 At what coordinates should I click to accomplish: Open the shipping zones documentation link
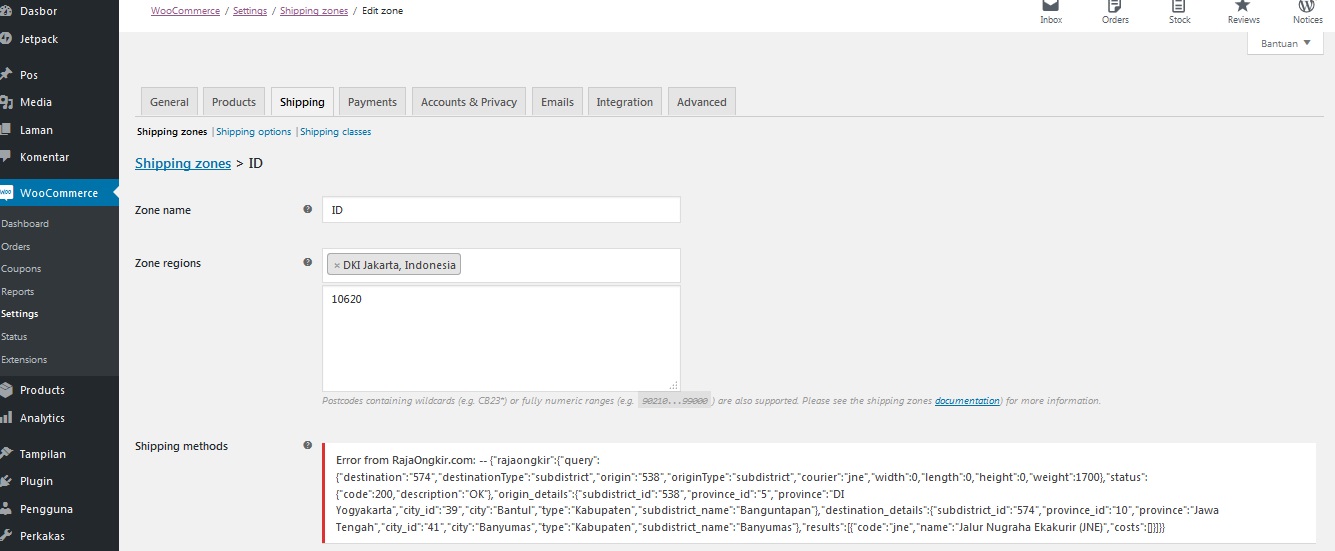(967, 401)
